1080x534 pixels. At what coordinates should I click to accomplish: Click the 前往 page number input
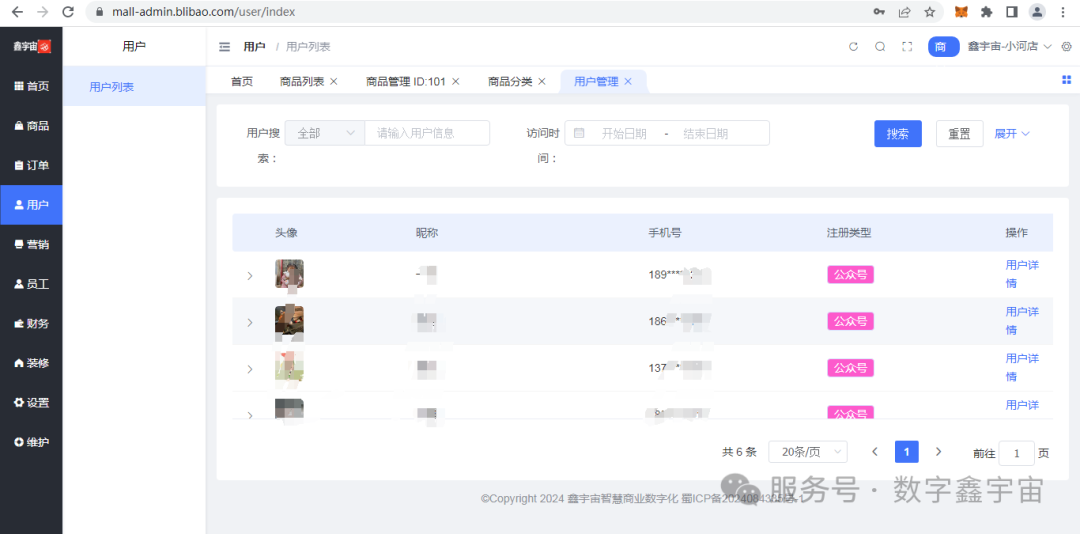(1016, 453)
